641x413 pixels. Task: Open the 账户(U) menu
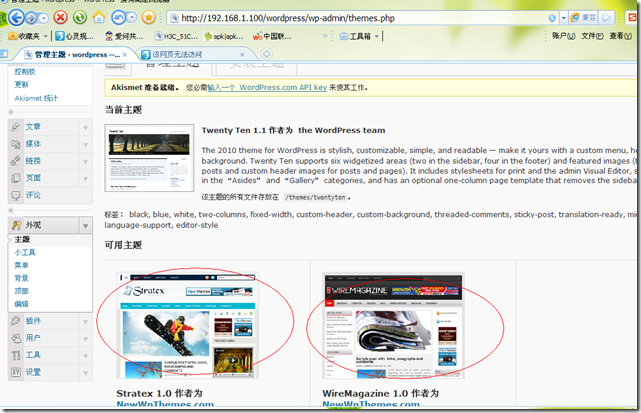pos(564,36)
